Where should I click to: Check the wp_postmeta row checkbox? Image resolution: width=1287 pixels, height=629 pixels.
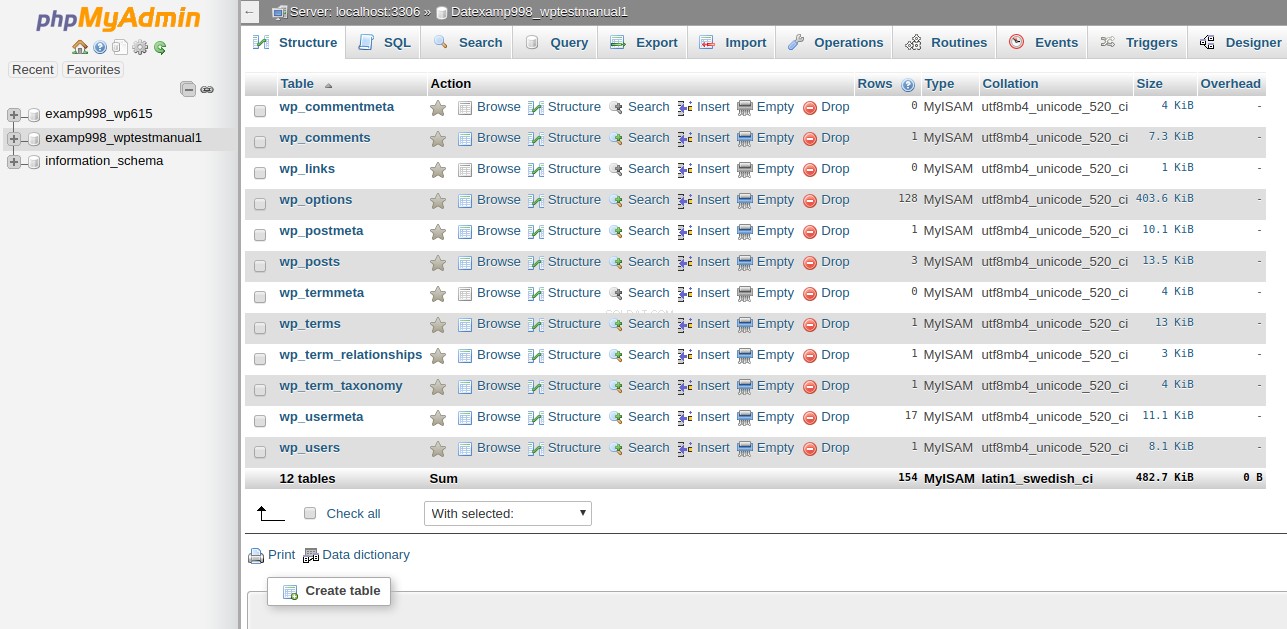[260, 235]
